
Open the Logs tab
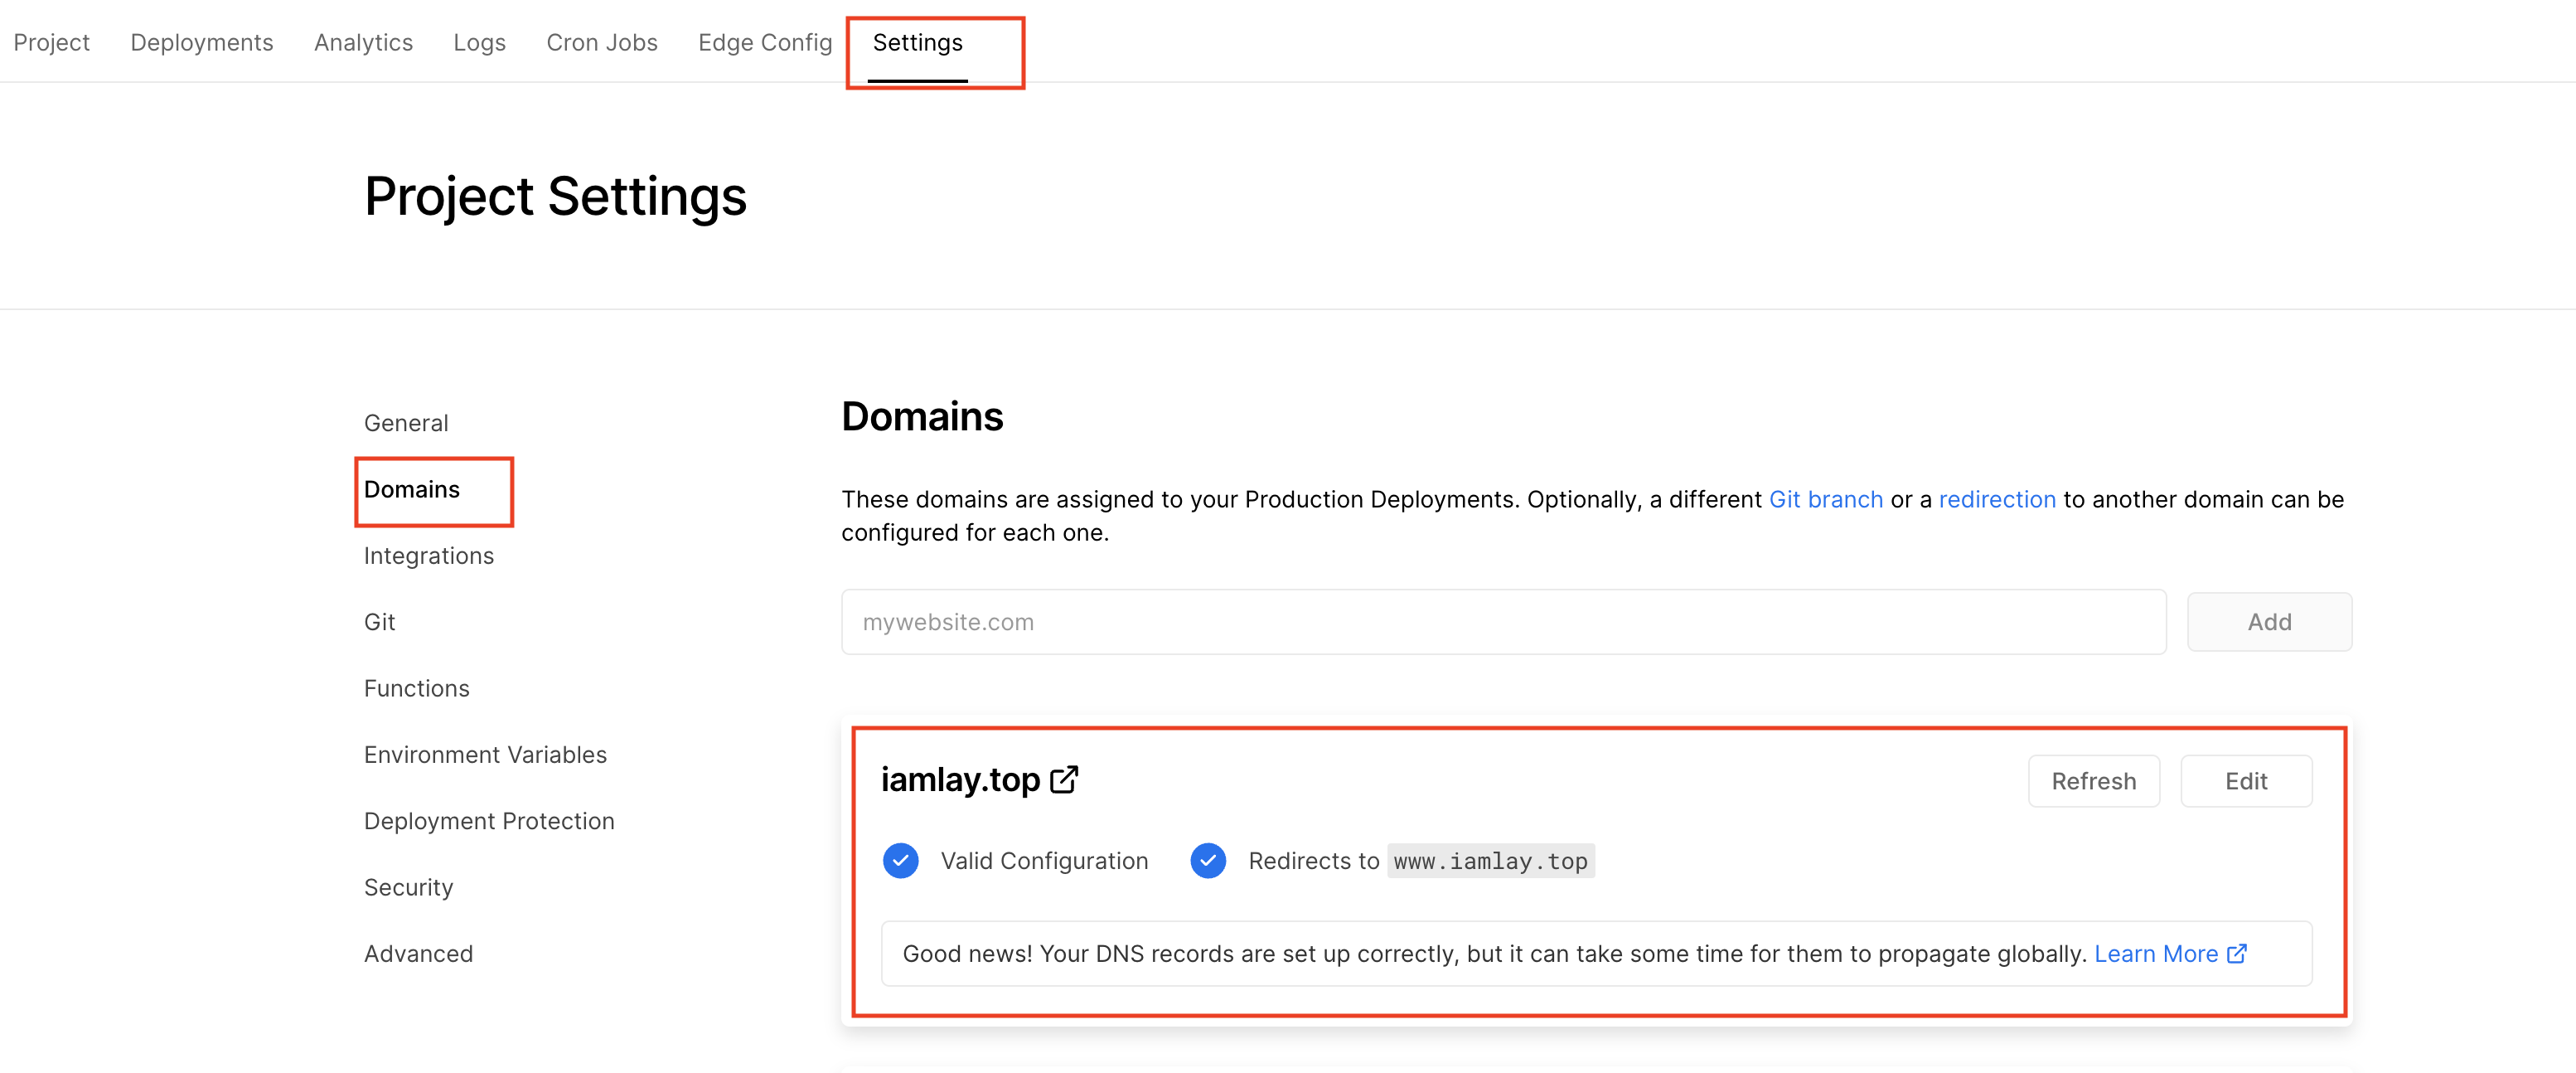click(479, 42)
